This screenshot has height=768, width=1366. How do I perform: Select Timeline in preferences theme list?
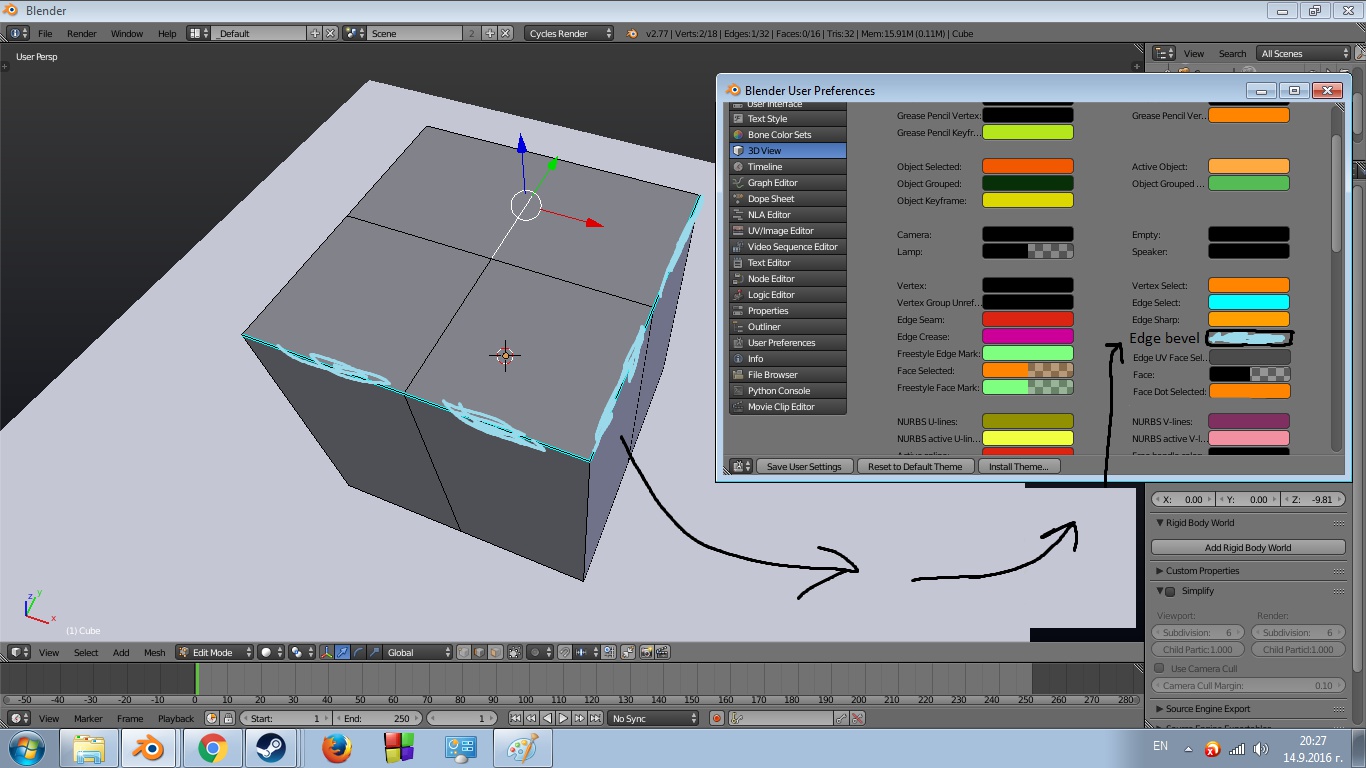tap(787, 167)
